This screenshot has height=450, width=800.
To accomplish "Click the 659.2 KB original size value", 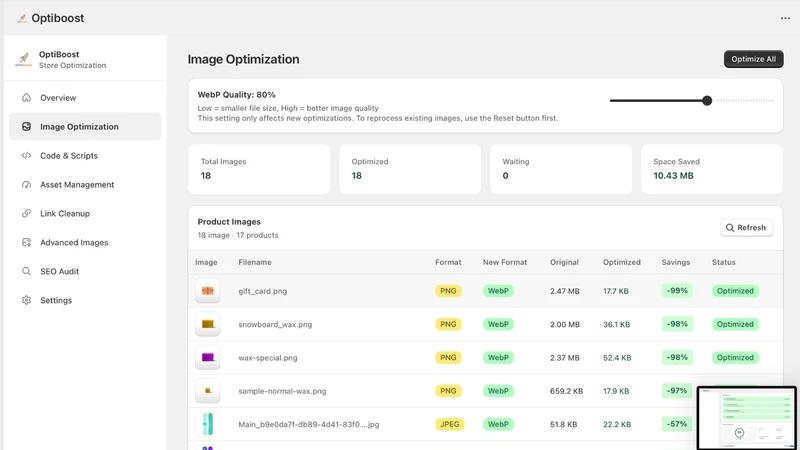I will point(566,391).
